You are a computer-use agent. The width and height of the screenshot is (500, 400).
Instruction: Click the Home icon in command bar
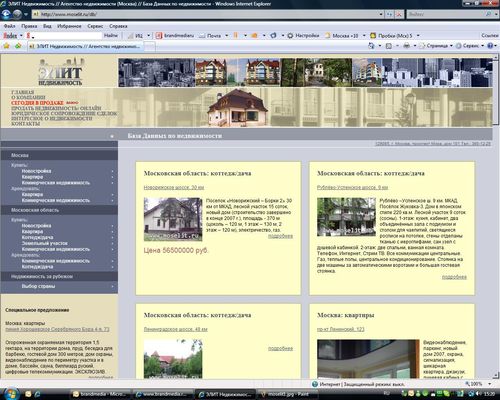click(x=371, y=46)
